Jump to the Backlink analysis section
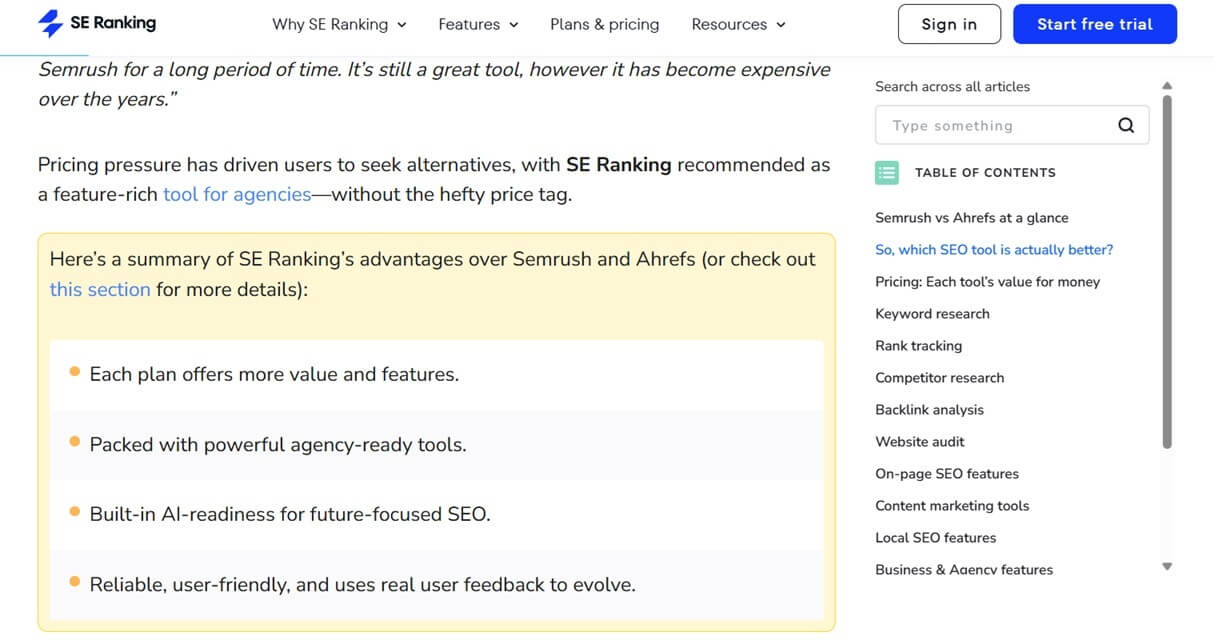Viewport: 1214px width, 640px height. pyautogui.click(x=929, y=409)
